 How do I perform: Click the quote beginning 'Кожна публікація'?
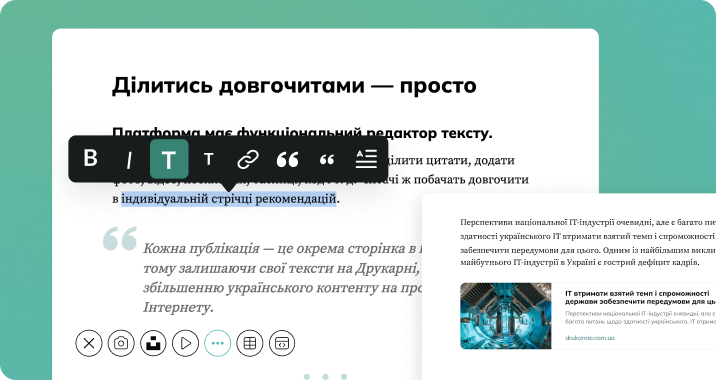click(282, 278)
